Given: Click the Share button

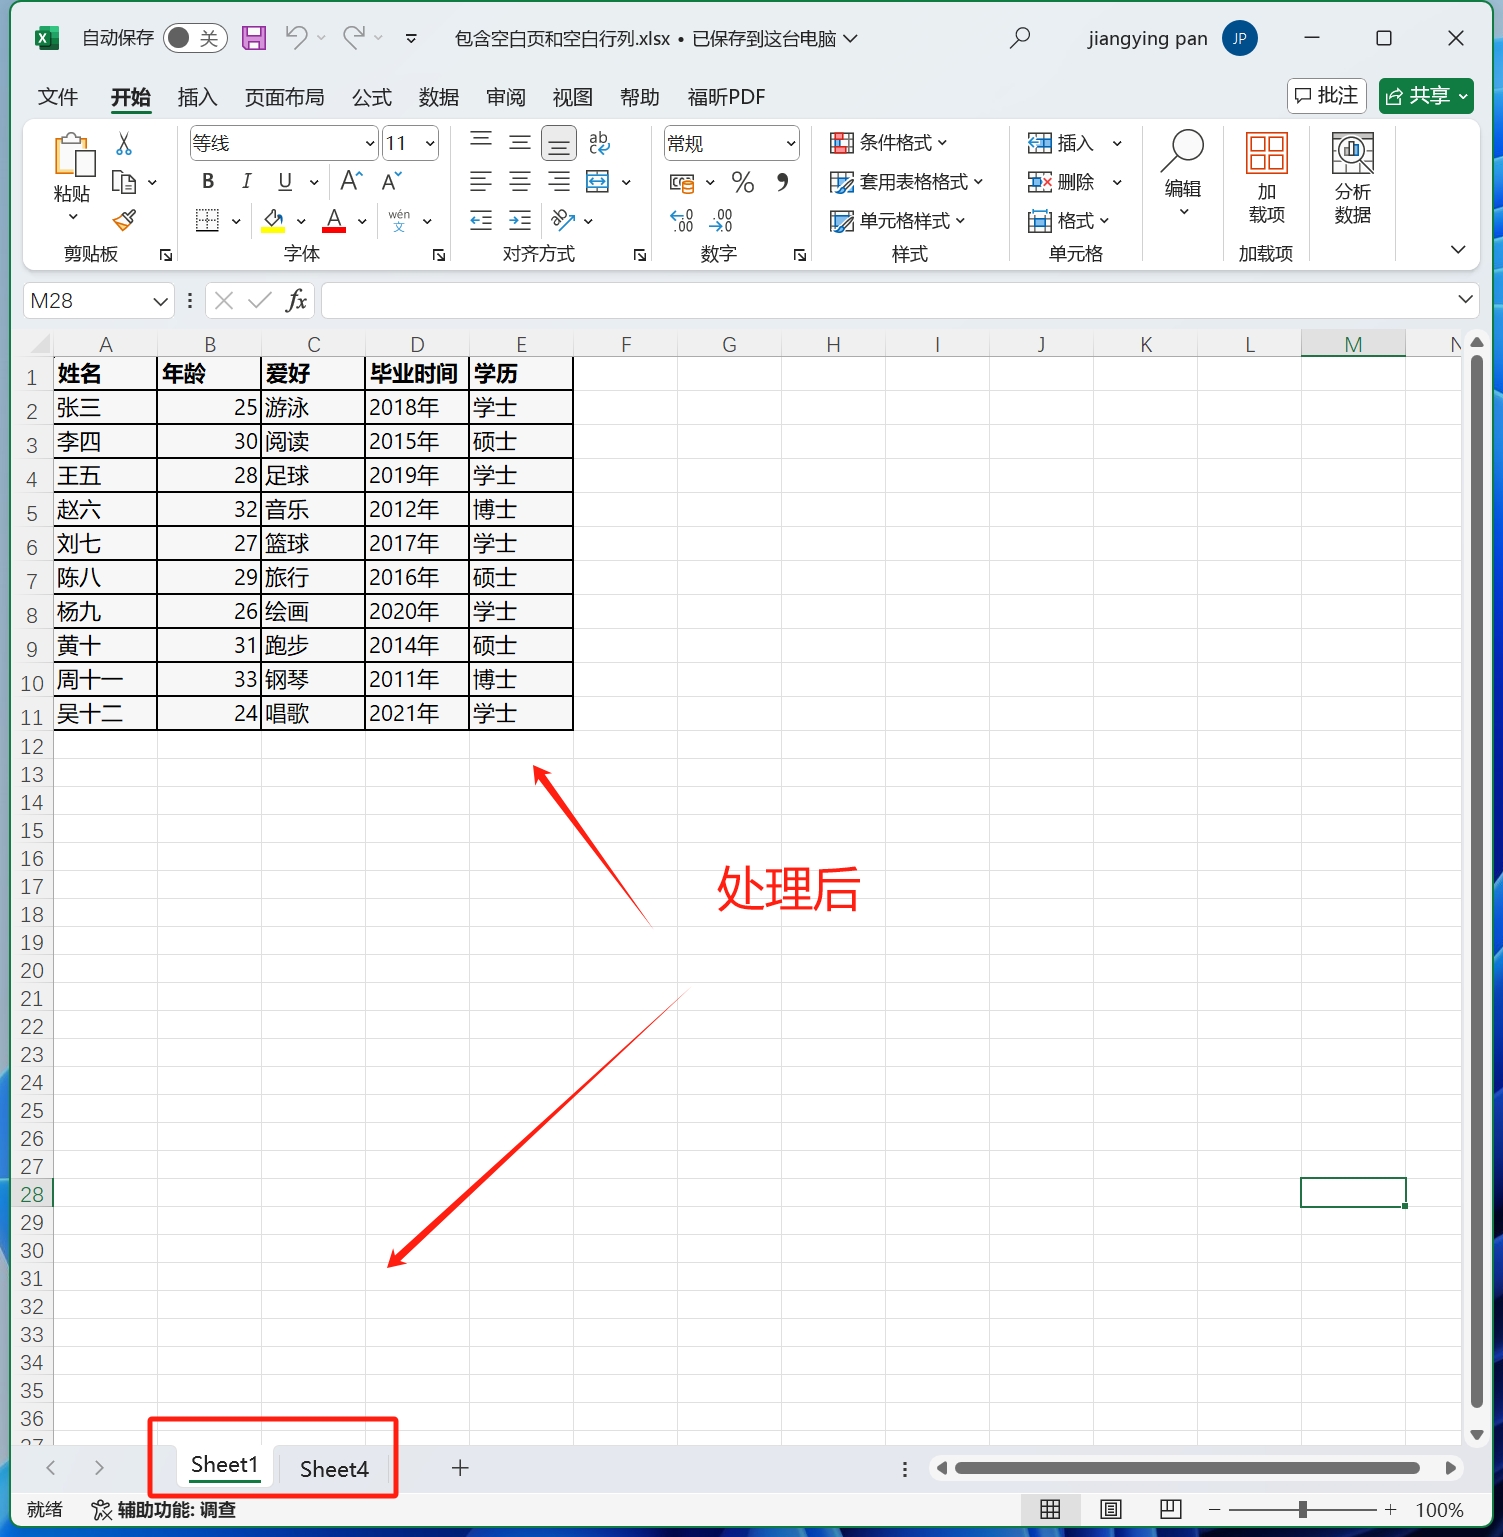Looking at the screenshot, I should pos(1425,96).
